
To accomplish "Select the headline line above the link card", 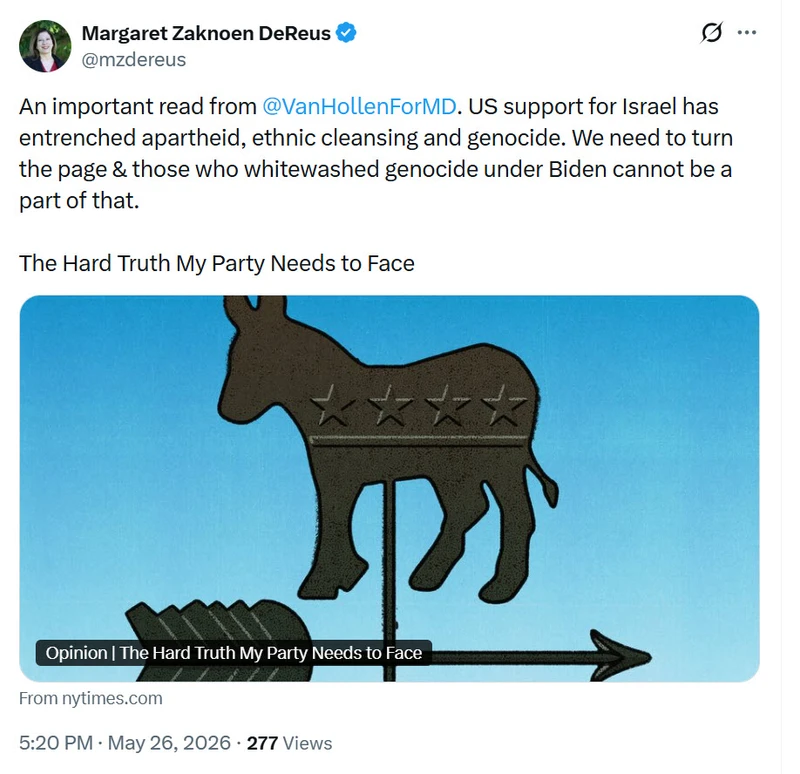I will click(x=217, y=264).
